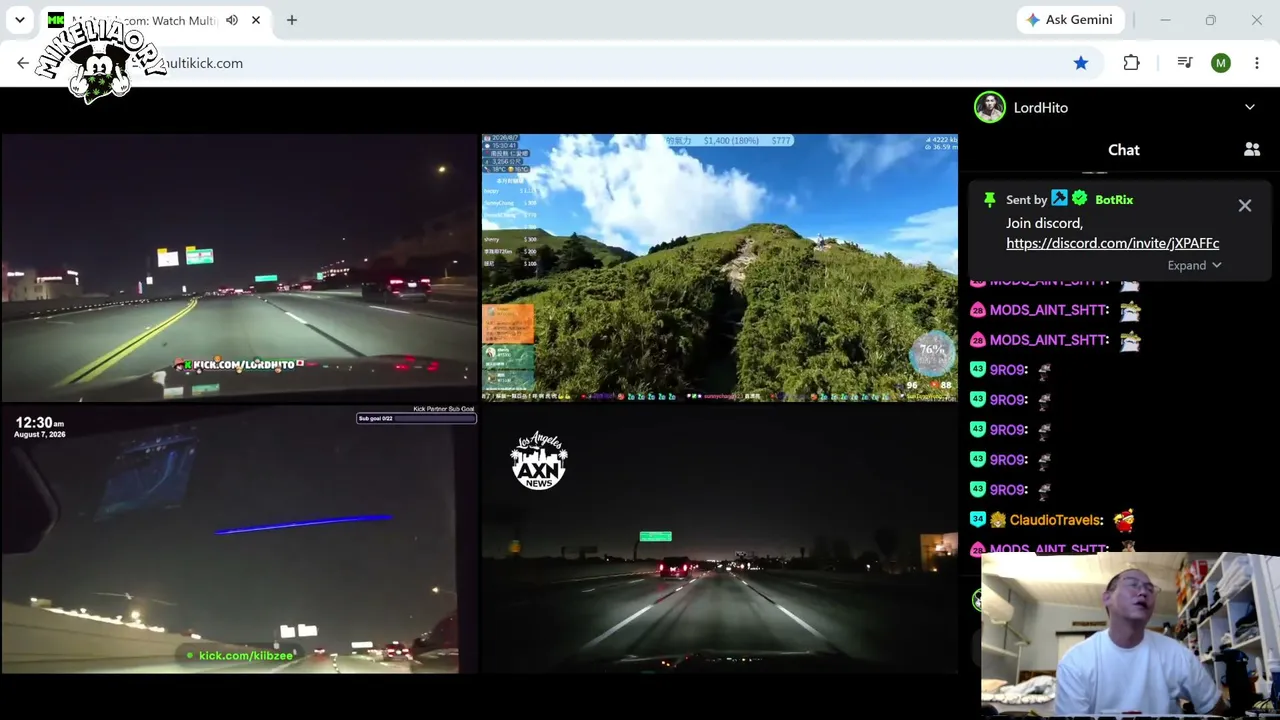Click the BotRix username in pinned message
1280x720 pixels.
click(x=1114, y=200)
